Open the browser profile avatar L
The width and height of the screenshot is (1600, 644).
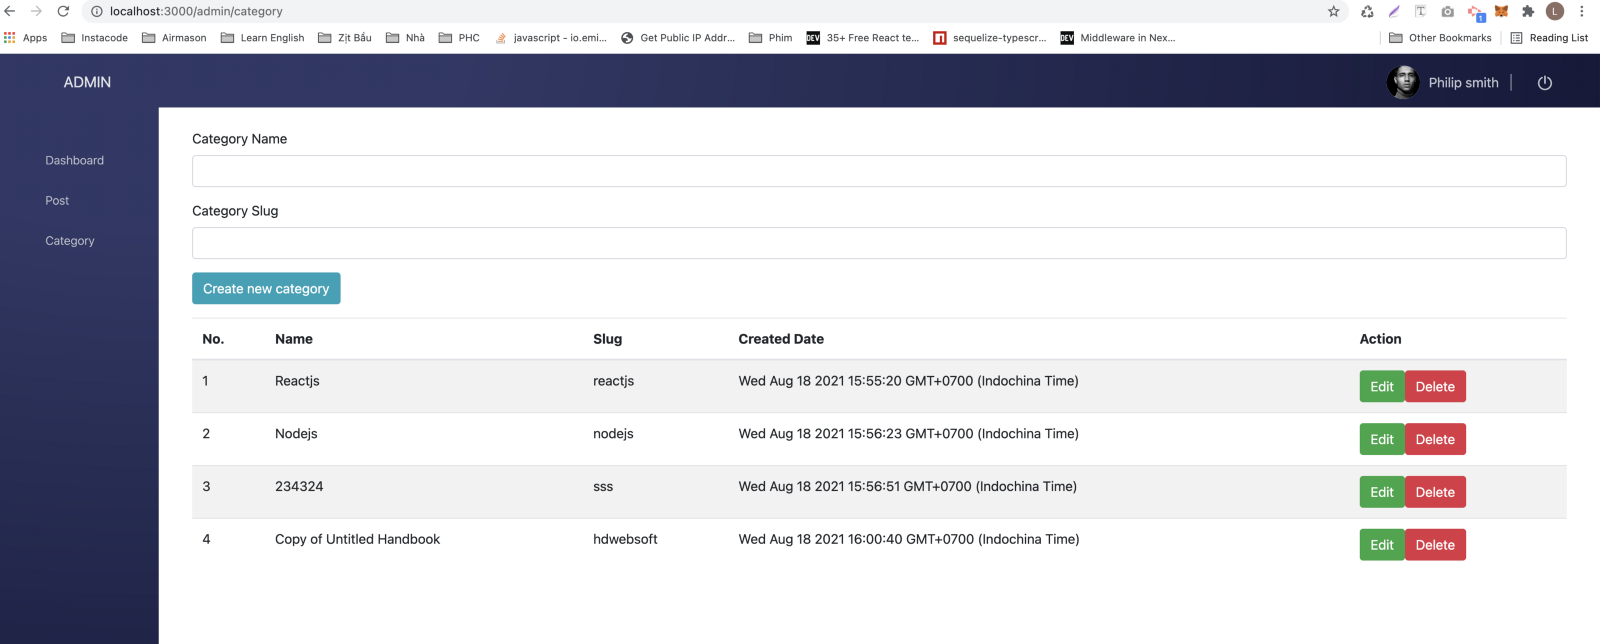click(1554, 11)
